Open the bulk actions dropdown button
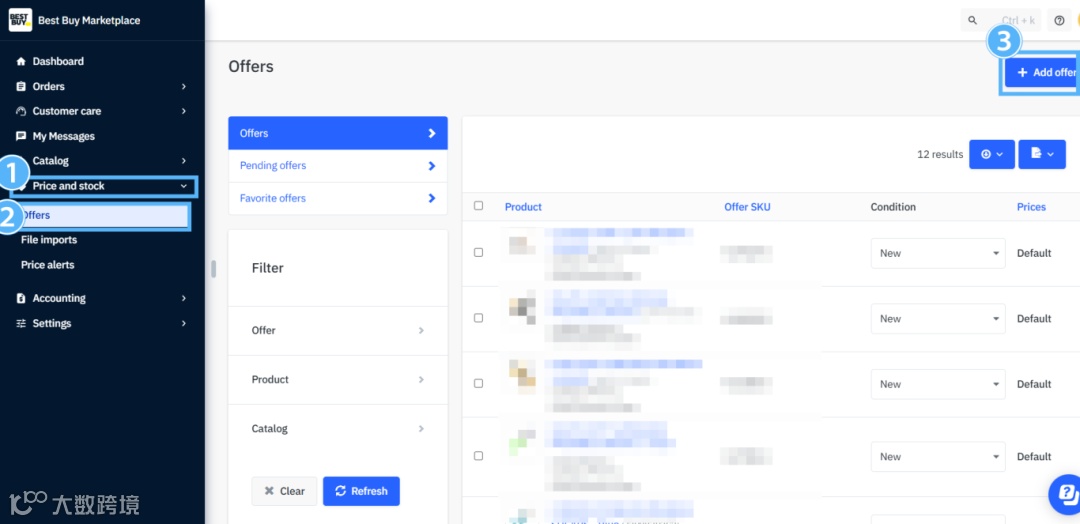Screen dimensions: 1080x524 992,154
